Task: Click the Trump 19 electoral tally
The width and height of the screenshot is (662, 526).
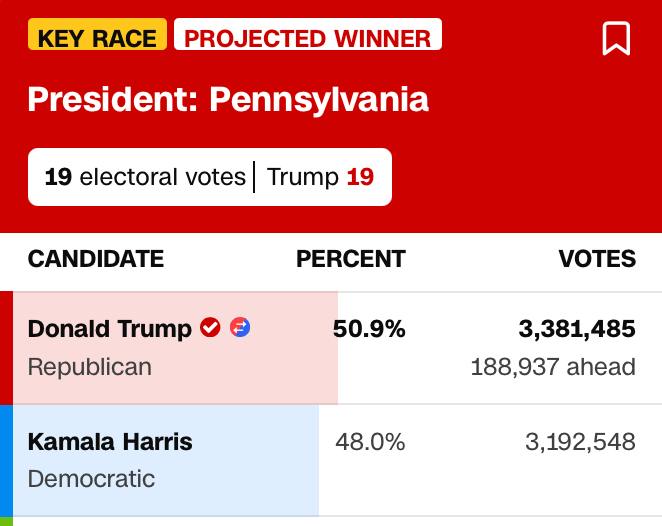Action: 320,177
